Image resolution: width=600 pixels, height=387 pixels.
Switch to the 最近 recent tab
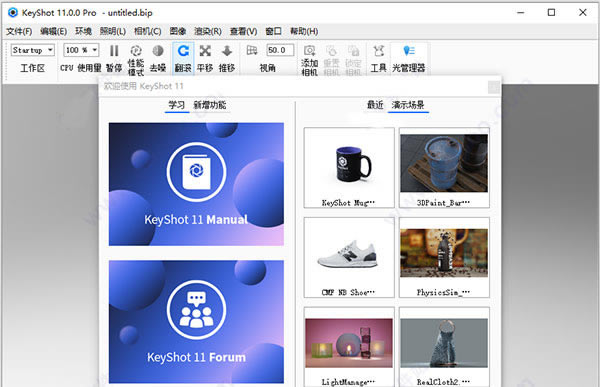coord(375,105)
